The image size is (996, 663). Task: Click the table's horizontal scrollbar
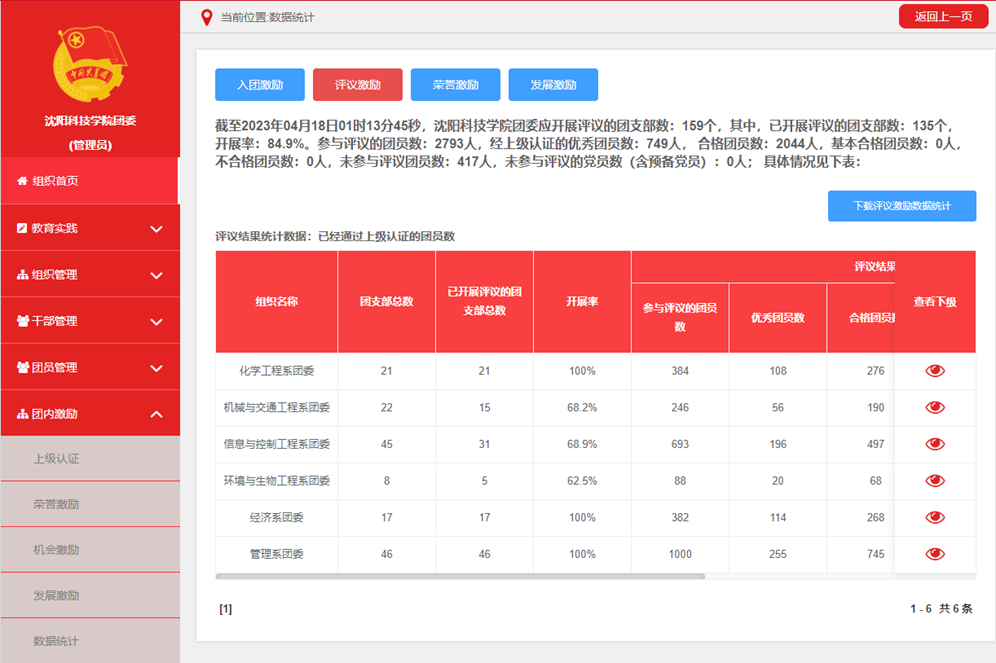[460, 576]
